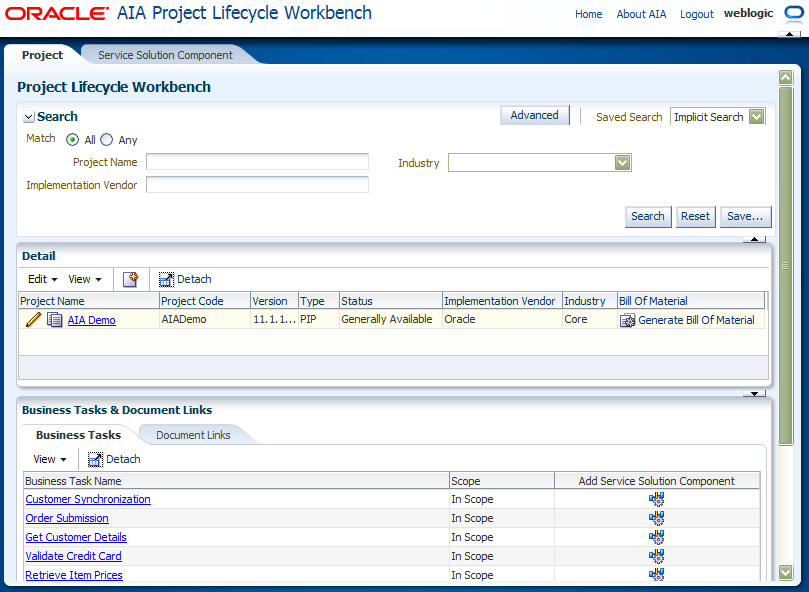Open the Retrieve Item Prices link
The width and height of the screenshot is (809, 592).
(74, 575)
